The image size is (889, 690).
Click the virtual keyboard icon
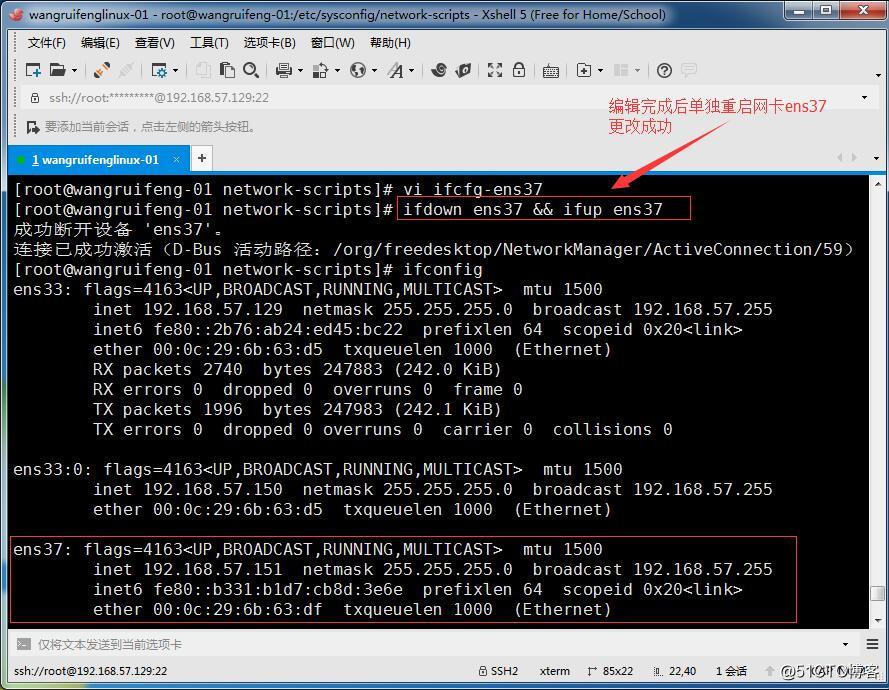(551, 71)
